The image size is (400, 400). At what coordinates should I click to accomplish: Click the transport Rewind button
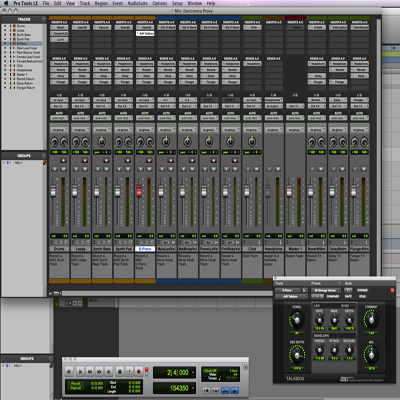[x=90, y=371]
